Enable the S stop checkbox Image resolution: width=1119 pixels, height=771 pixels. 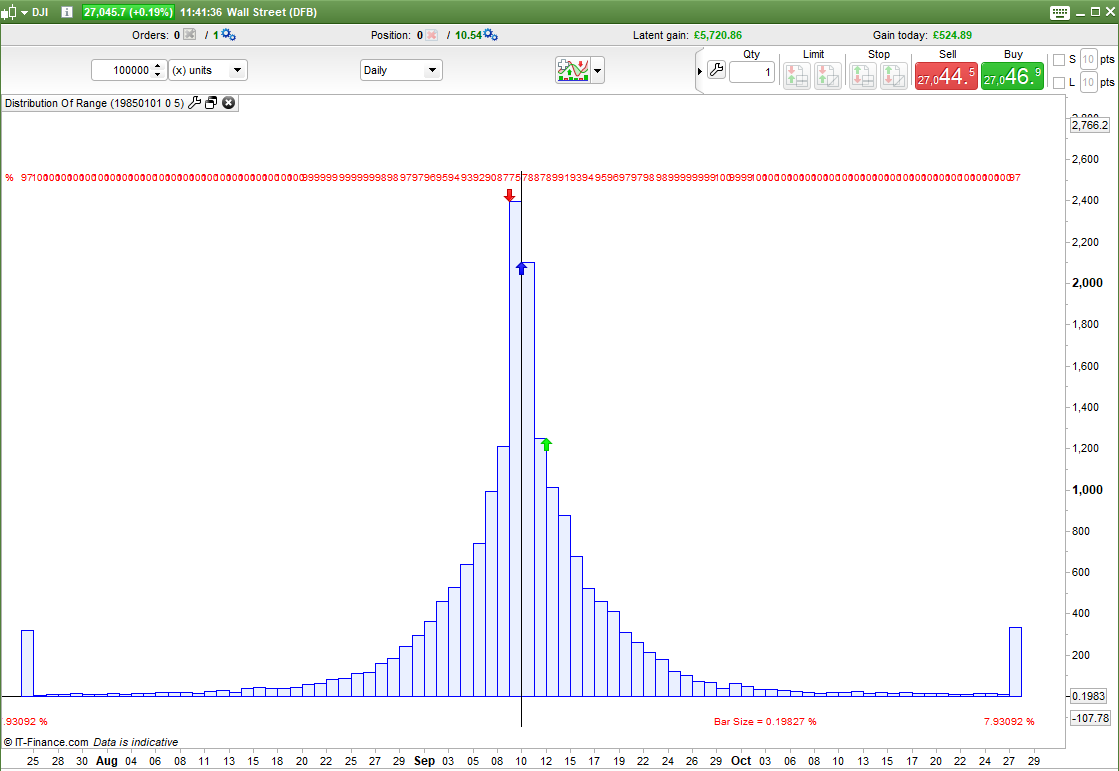click(1059, 60)
